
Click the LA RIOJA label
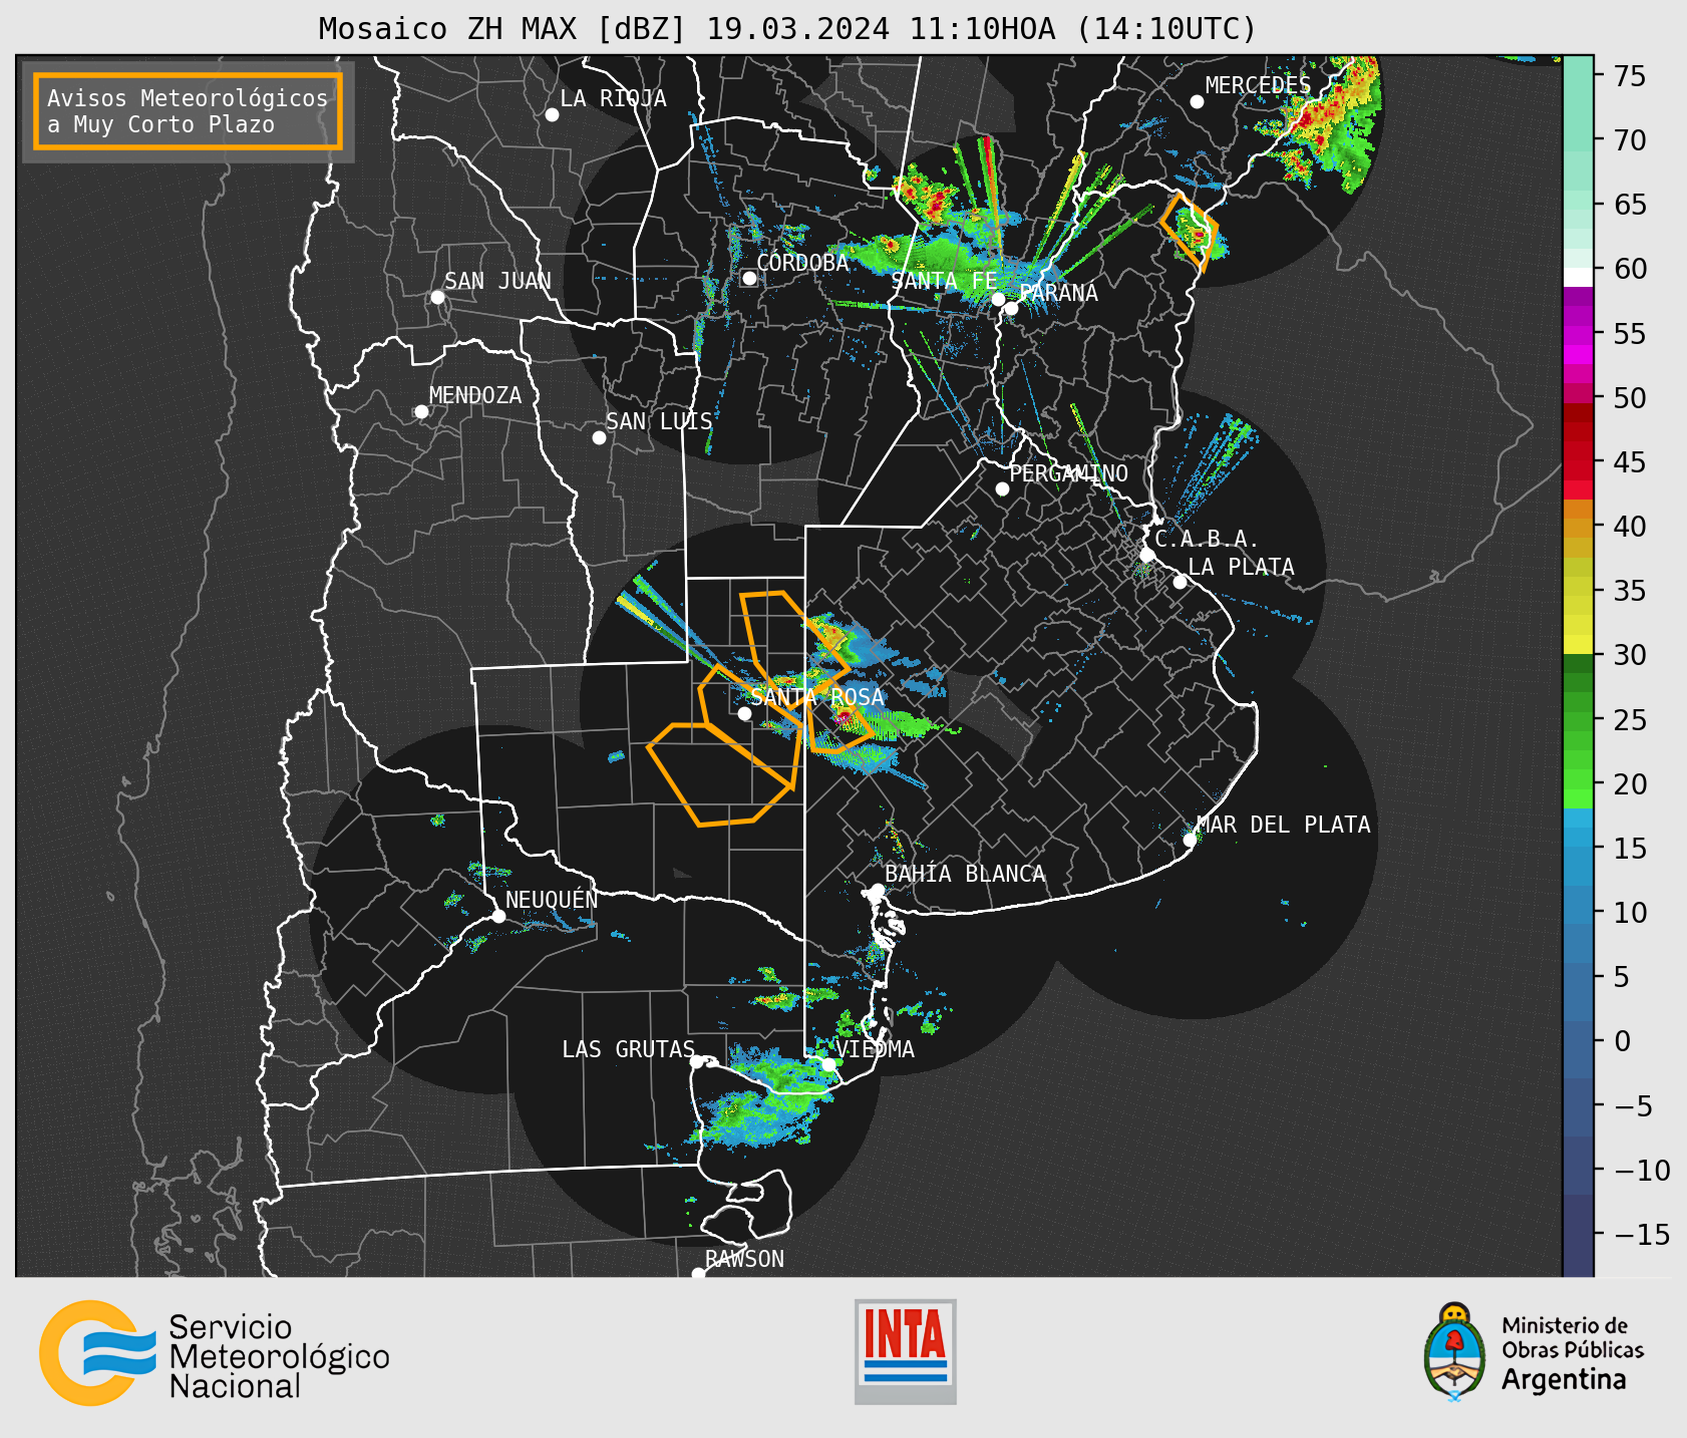click(613, 98)
